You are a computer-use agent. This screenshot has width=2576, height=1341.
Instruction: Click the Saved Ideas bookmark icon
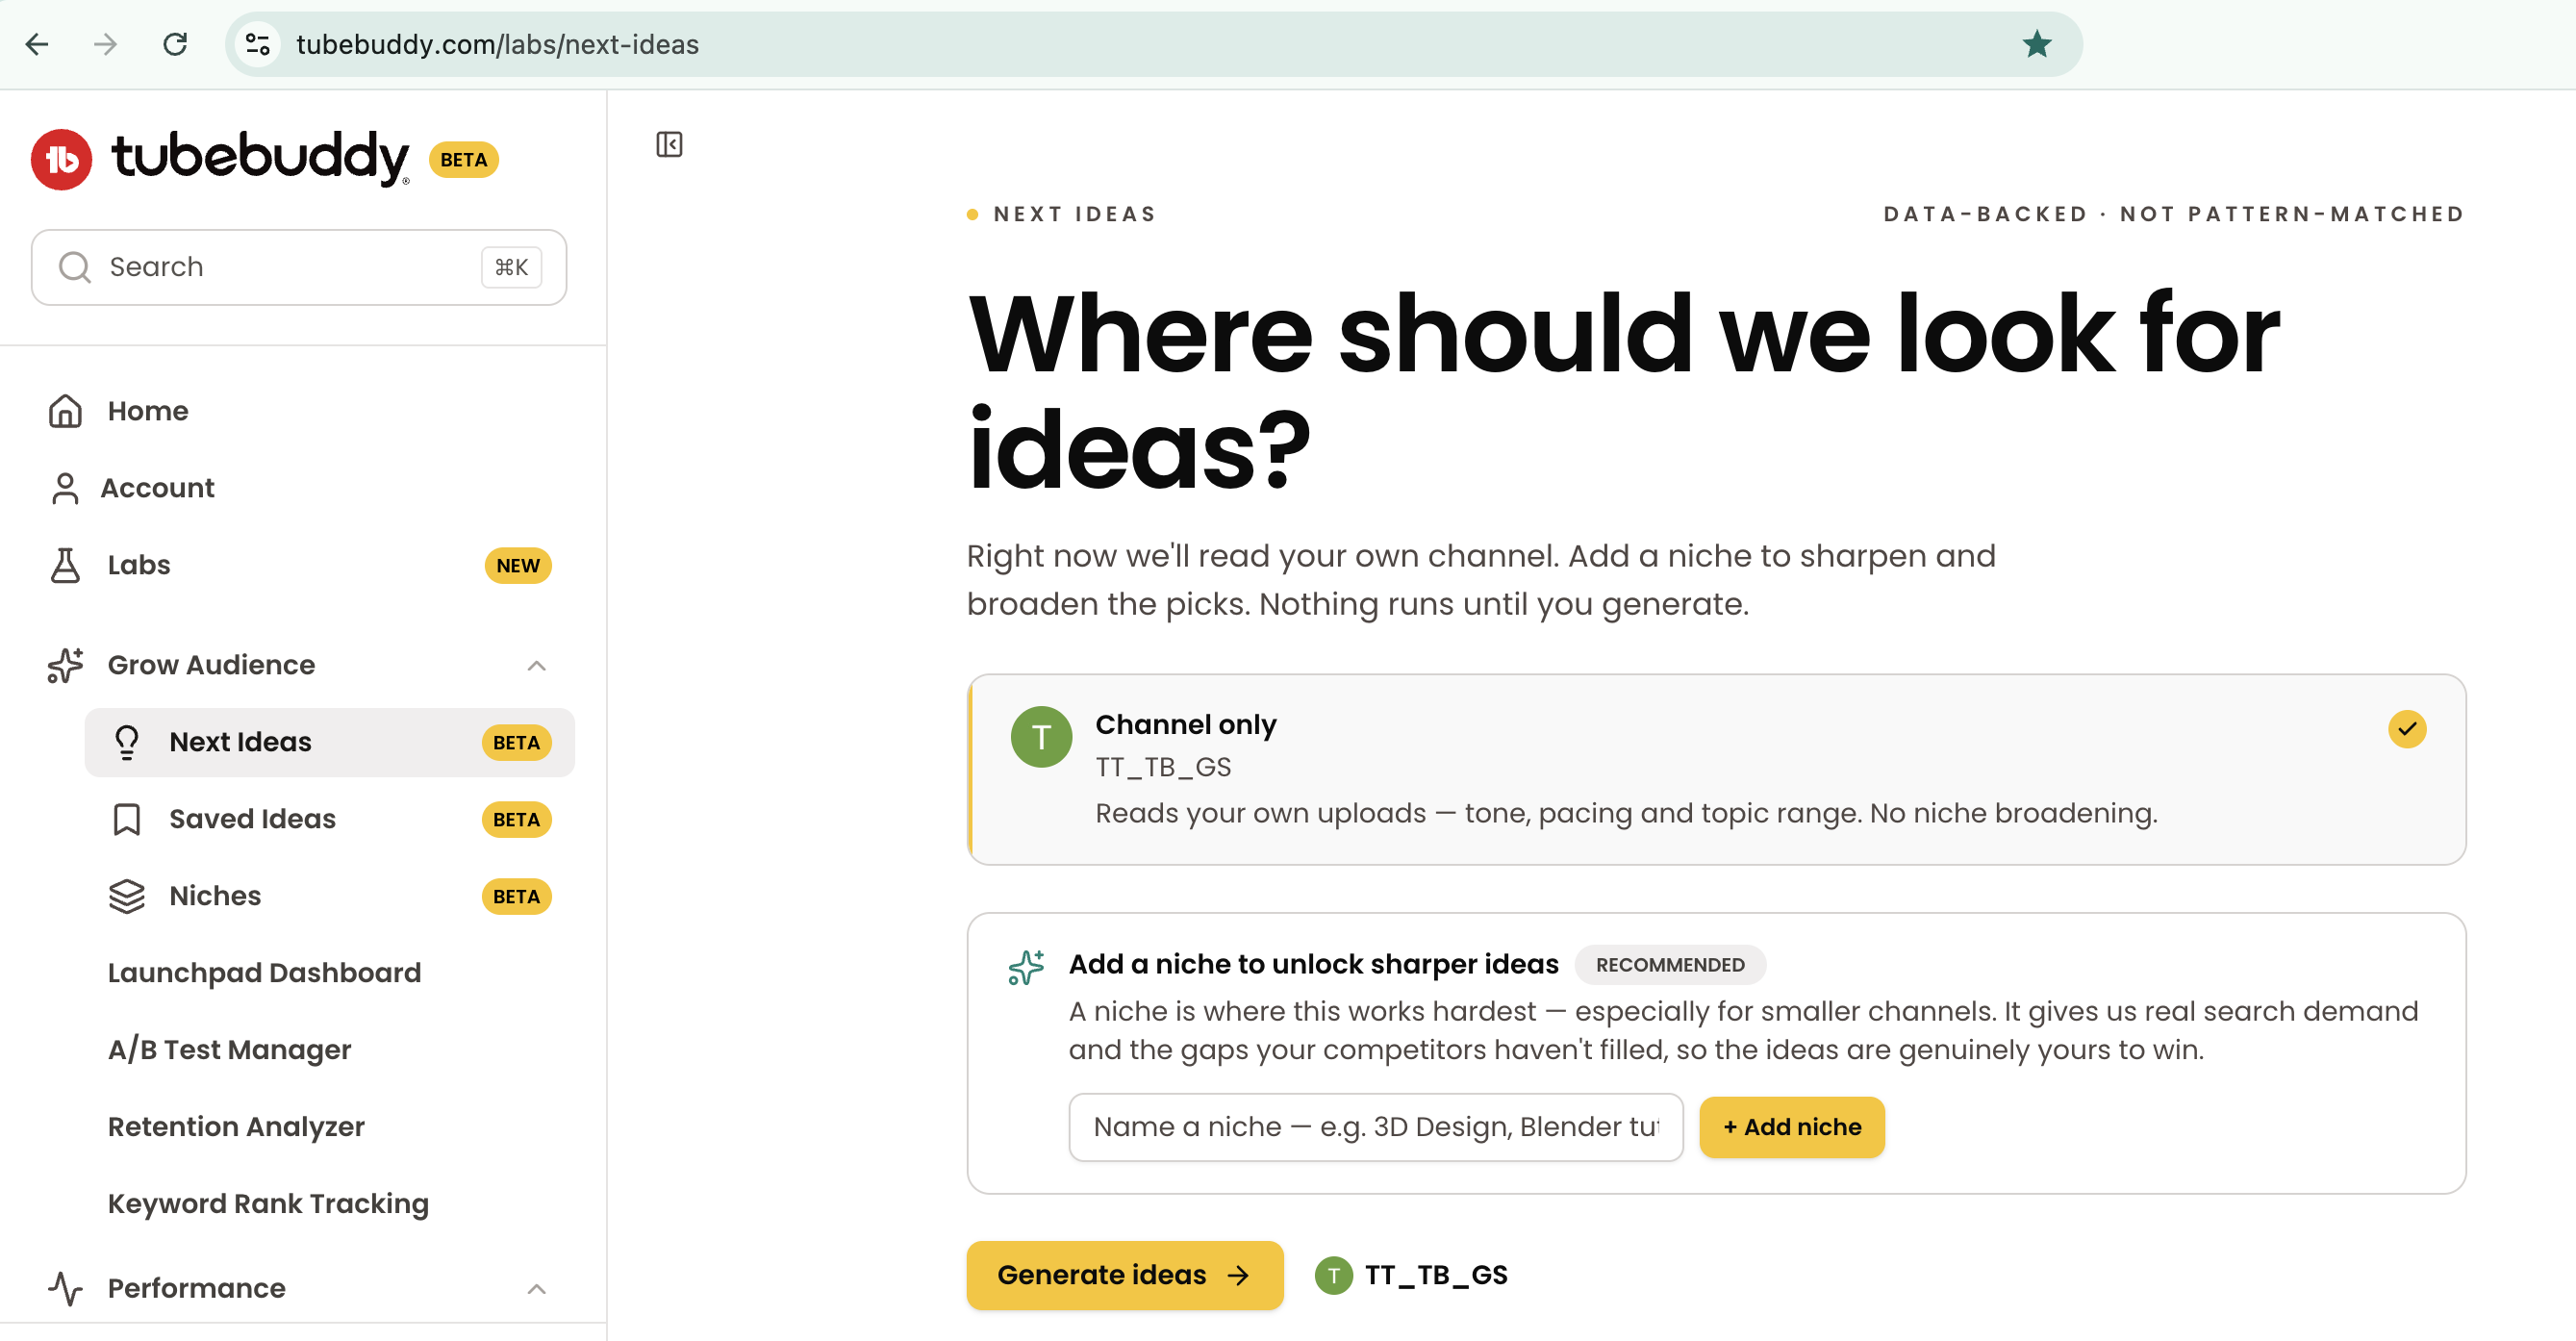[127, 819]
